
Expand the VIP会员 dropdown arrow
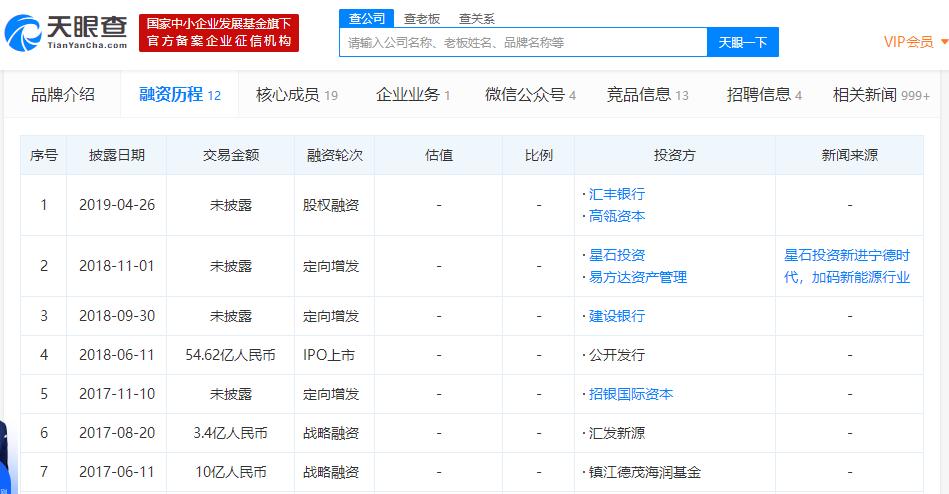click(x=944, y=42)
